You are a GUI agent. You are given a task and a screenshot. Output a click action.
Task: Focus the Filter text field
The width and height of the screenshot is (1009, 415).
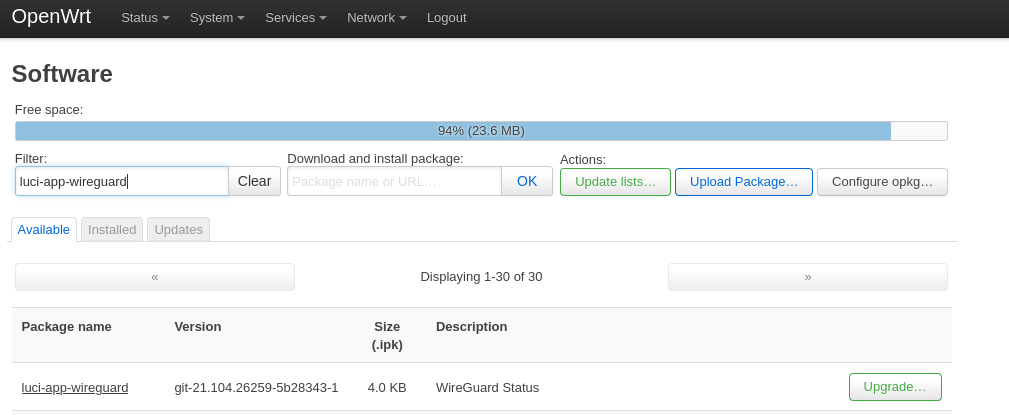coord(122,181)
